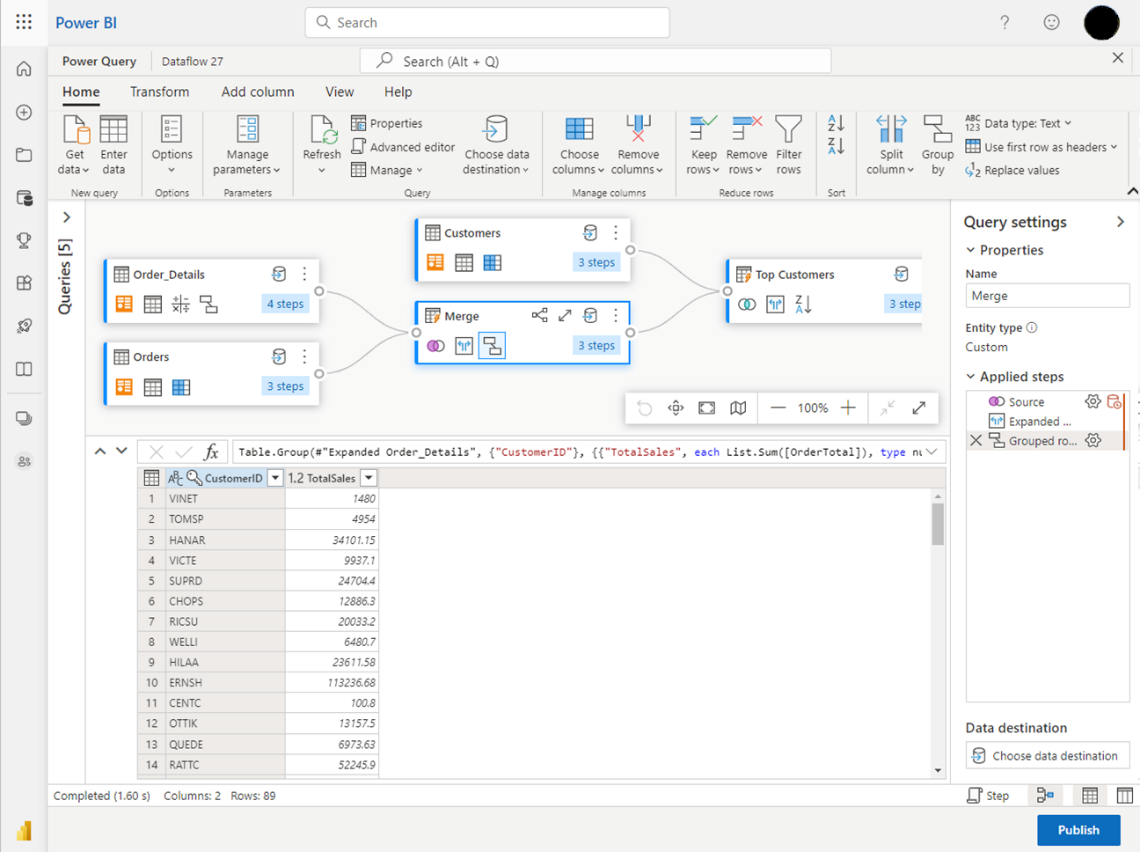The width and height of the screenshot is (1140, 852).
Task: Go to Home in the left sidebar
Action: 24,69
